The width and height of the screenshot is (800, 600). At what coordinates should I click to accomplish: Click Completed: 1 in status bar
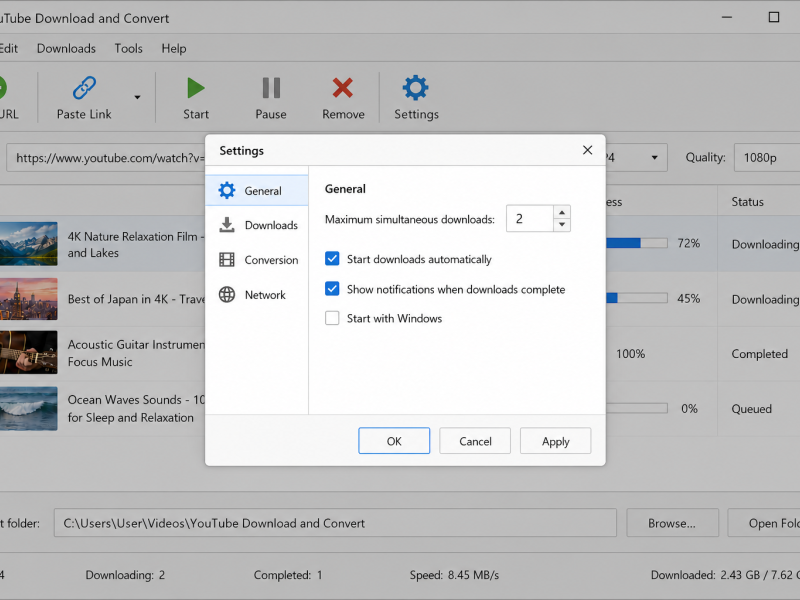288,575
